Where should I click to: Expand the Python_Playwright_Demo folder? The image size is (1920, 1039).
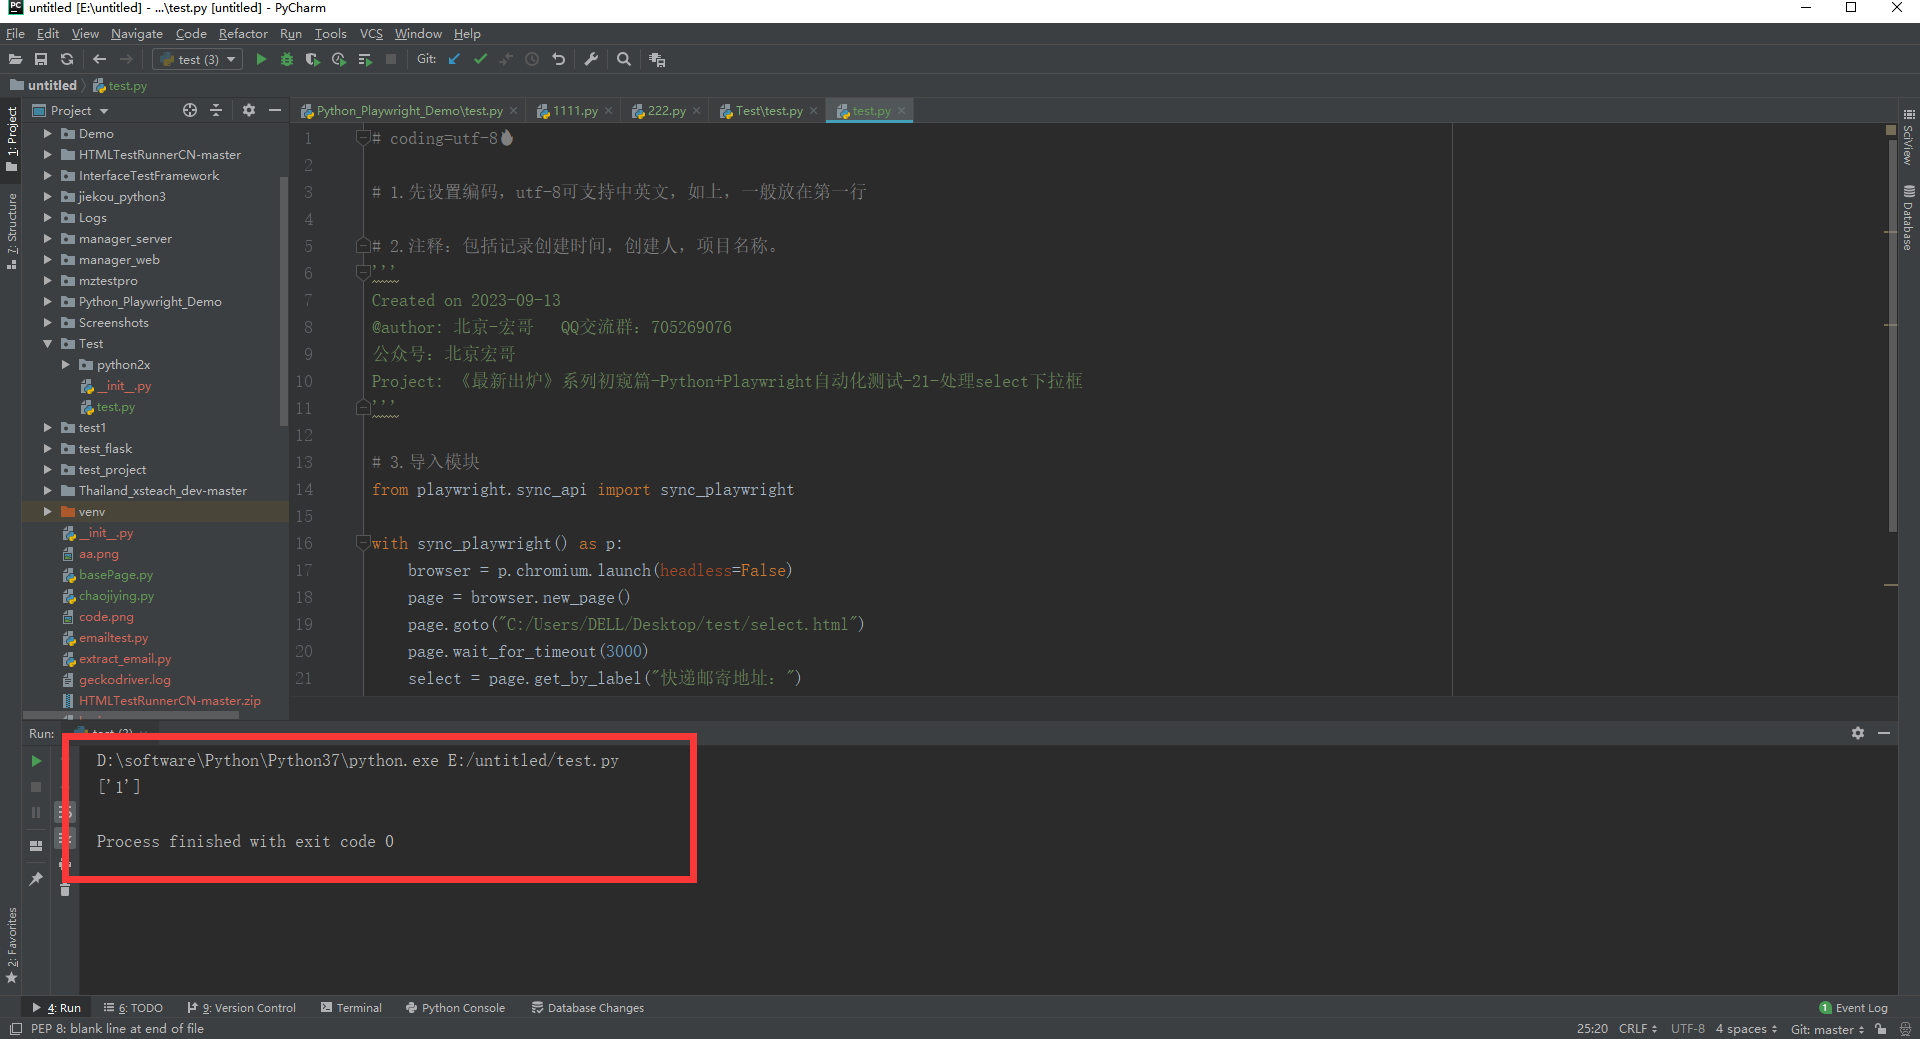[x=47, y=301]
